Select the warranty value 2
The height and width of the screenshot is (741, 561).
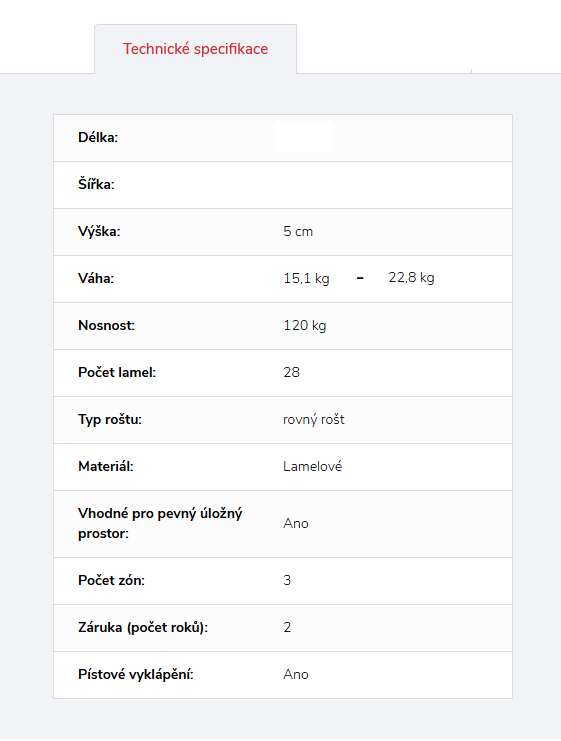click(x=287, y=628)
